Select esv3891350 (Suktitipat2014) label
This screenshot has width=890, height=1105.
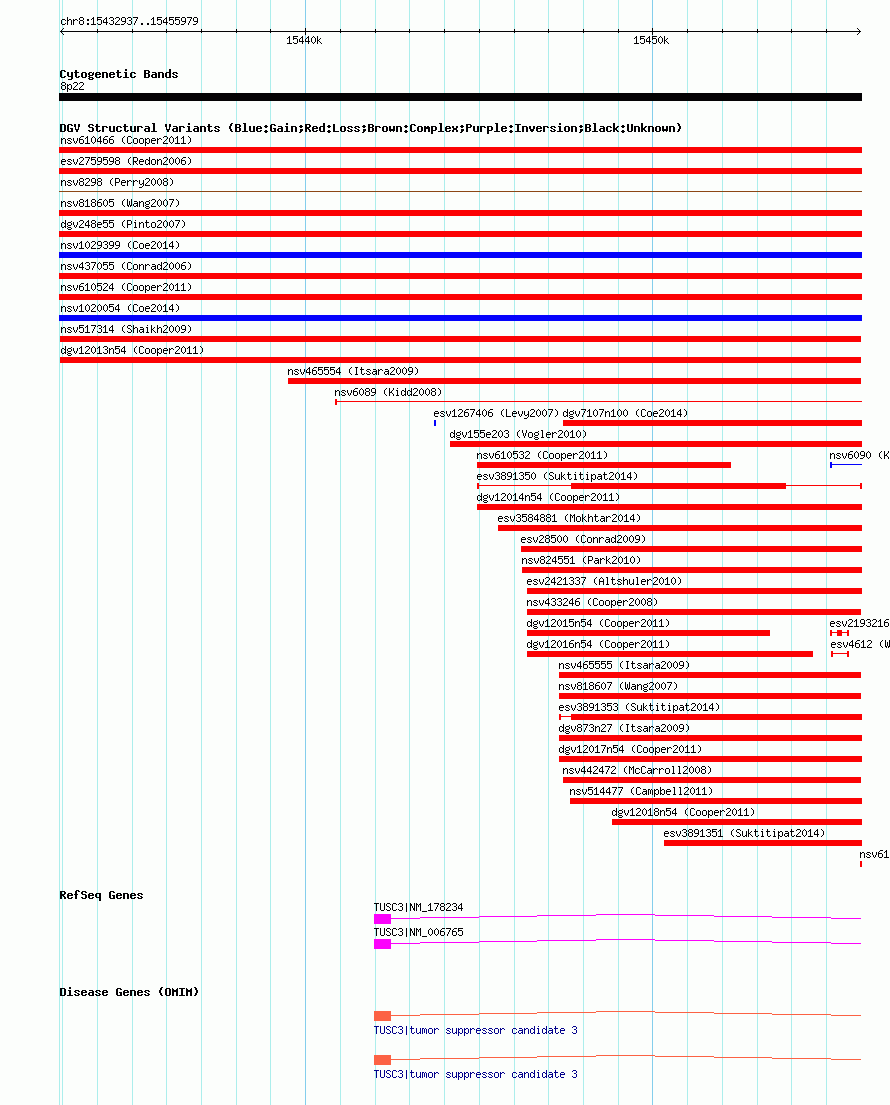[x=557, y=476]
